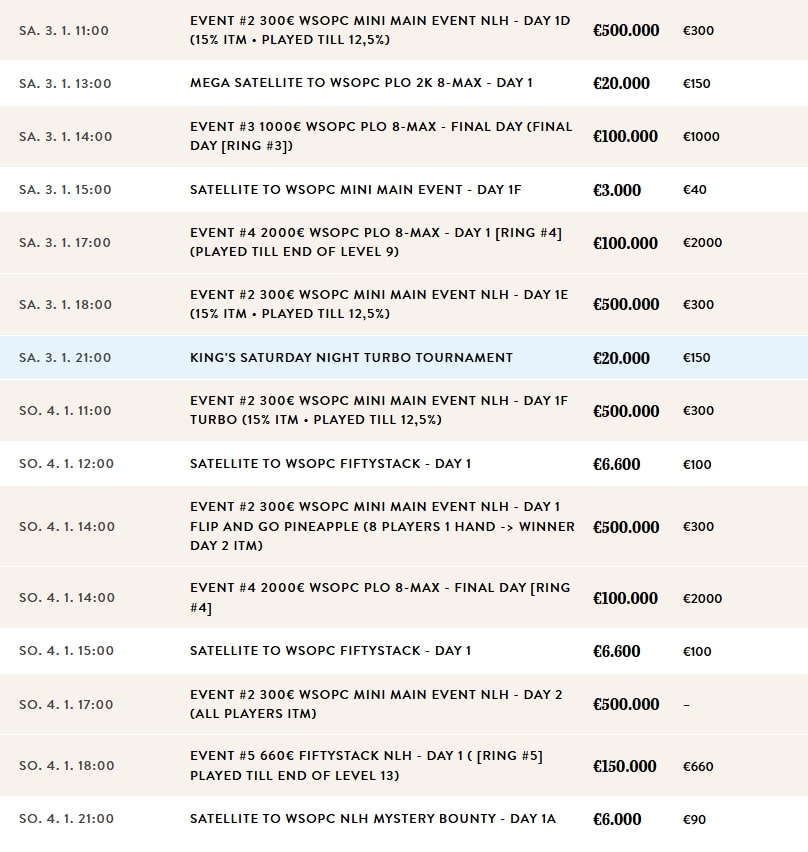This screenshot has width=808, height=852.
Task: Open Mini Main Event Day 2 row
Action: click(x=376, y=704)
